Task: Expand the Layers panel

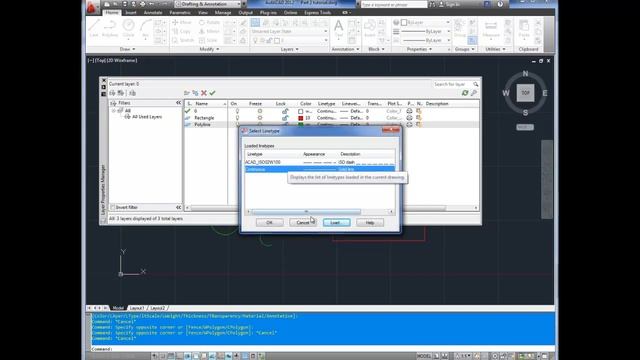Action: (x=289, y=49)
